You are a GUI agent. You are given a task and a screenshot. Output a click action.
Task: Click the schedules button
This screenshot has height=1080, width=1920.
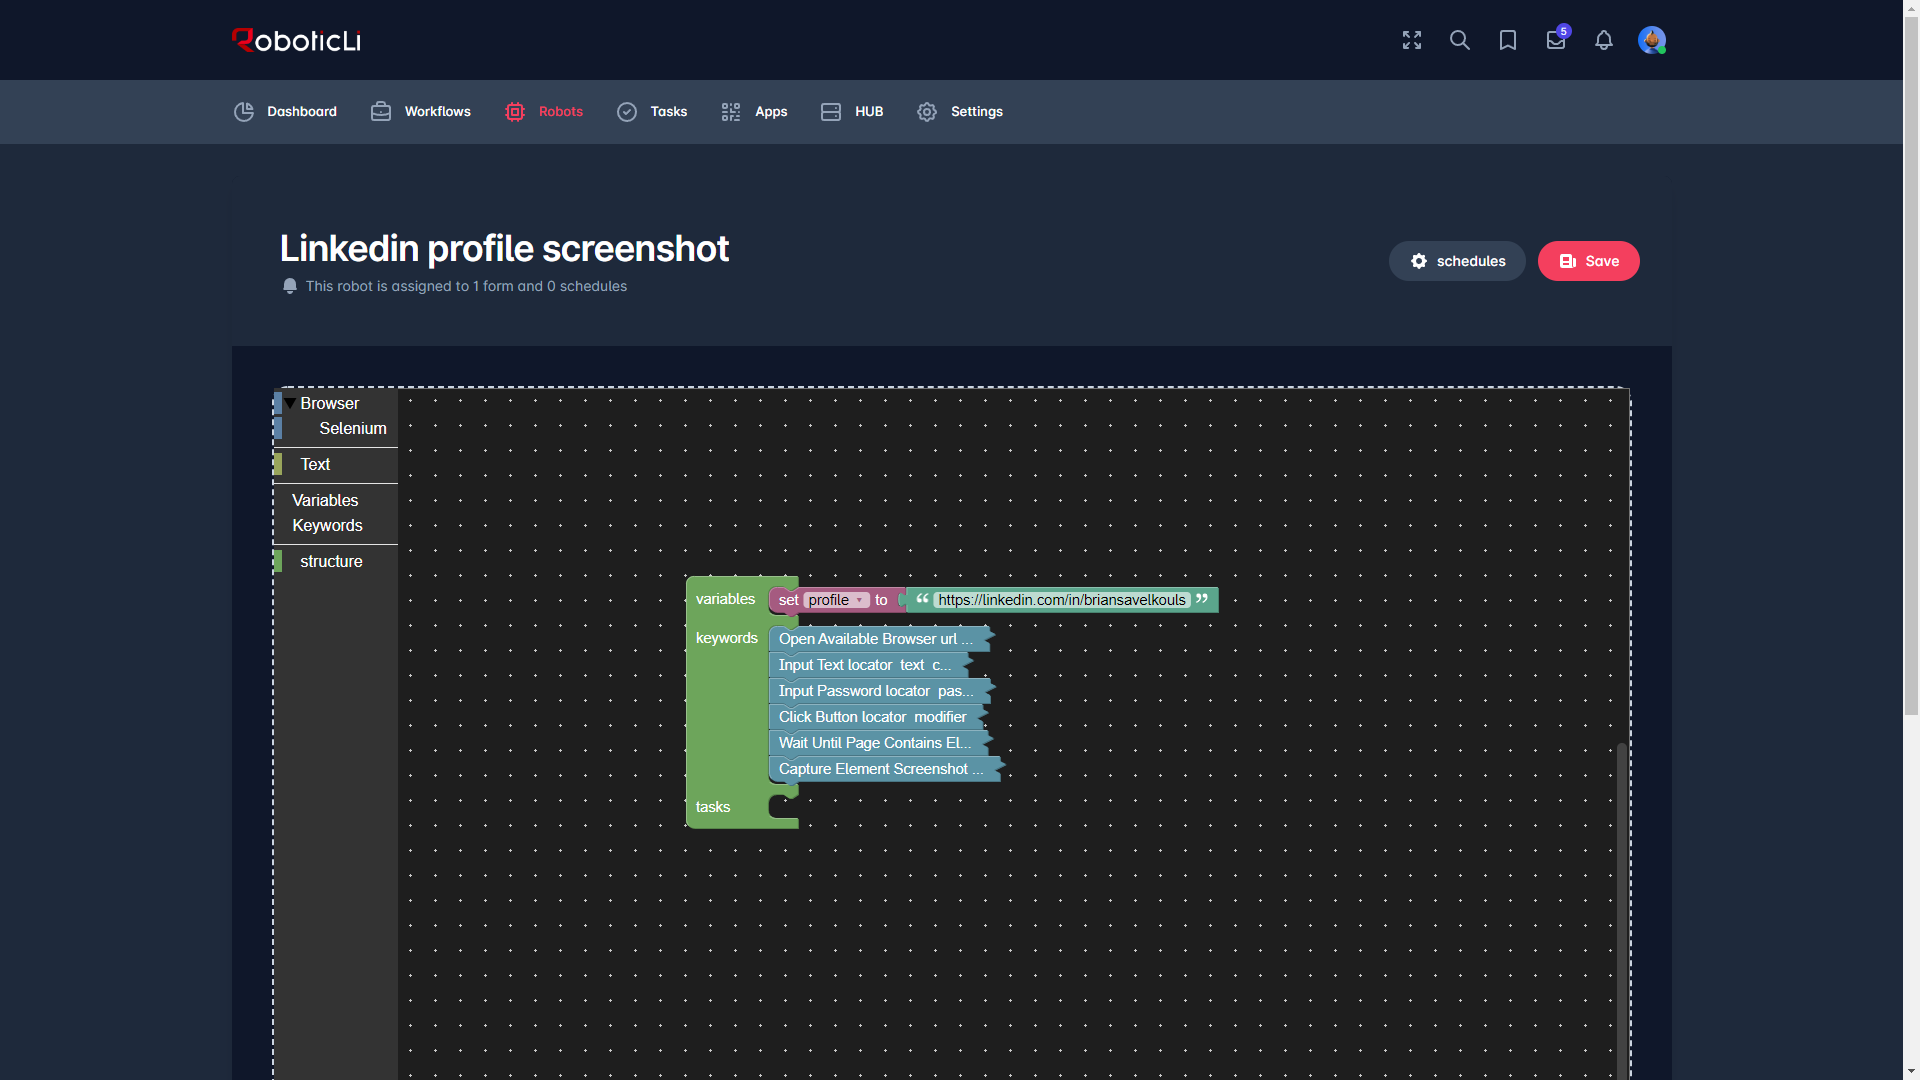click(x=1457, y=261)
